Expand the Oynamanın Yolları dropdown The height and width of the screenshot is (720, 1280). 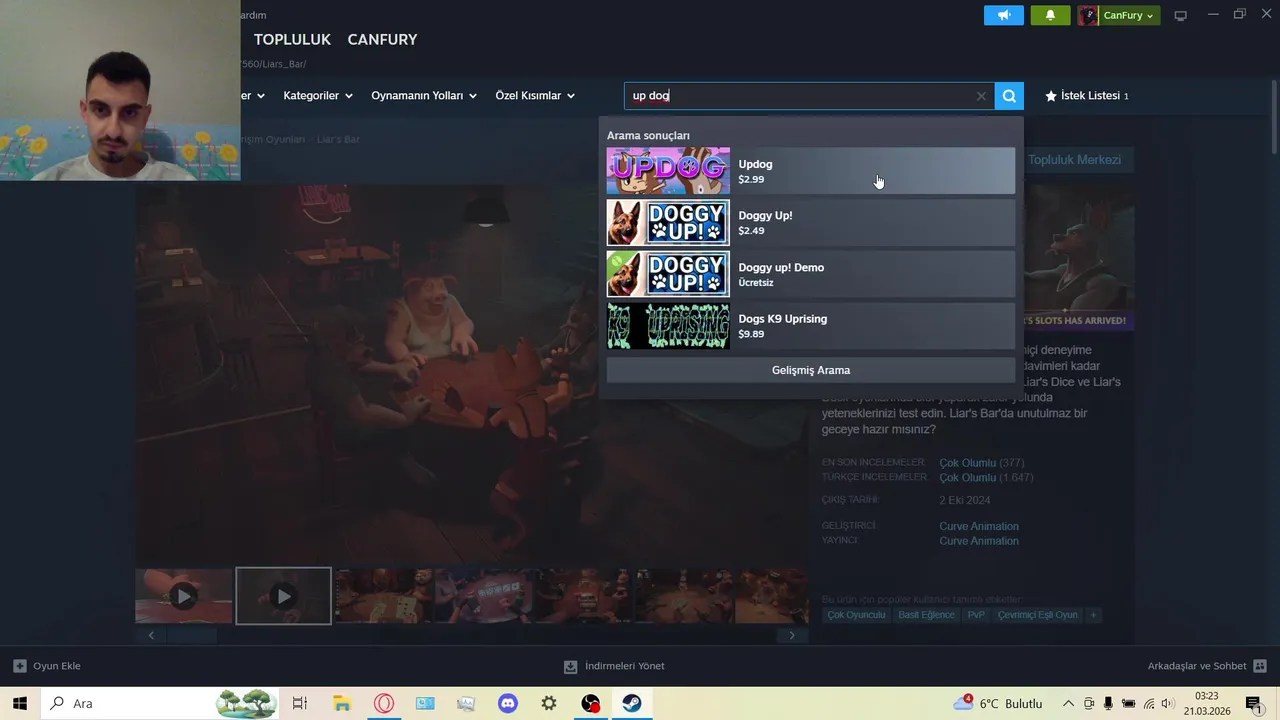coord(424,96)
